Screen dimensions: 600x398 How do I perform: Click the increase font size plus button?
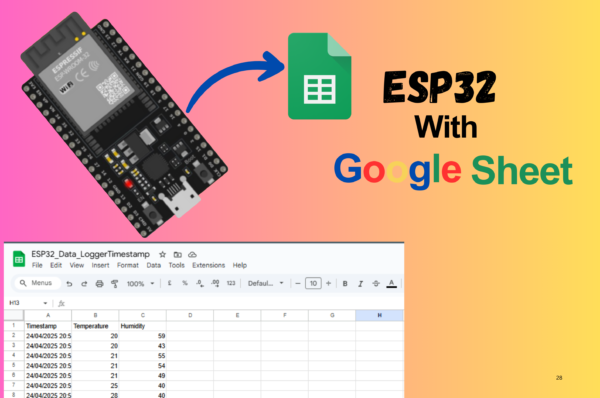point(328,284)
